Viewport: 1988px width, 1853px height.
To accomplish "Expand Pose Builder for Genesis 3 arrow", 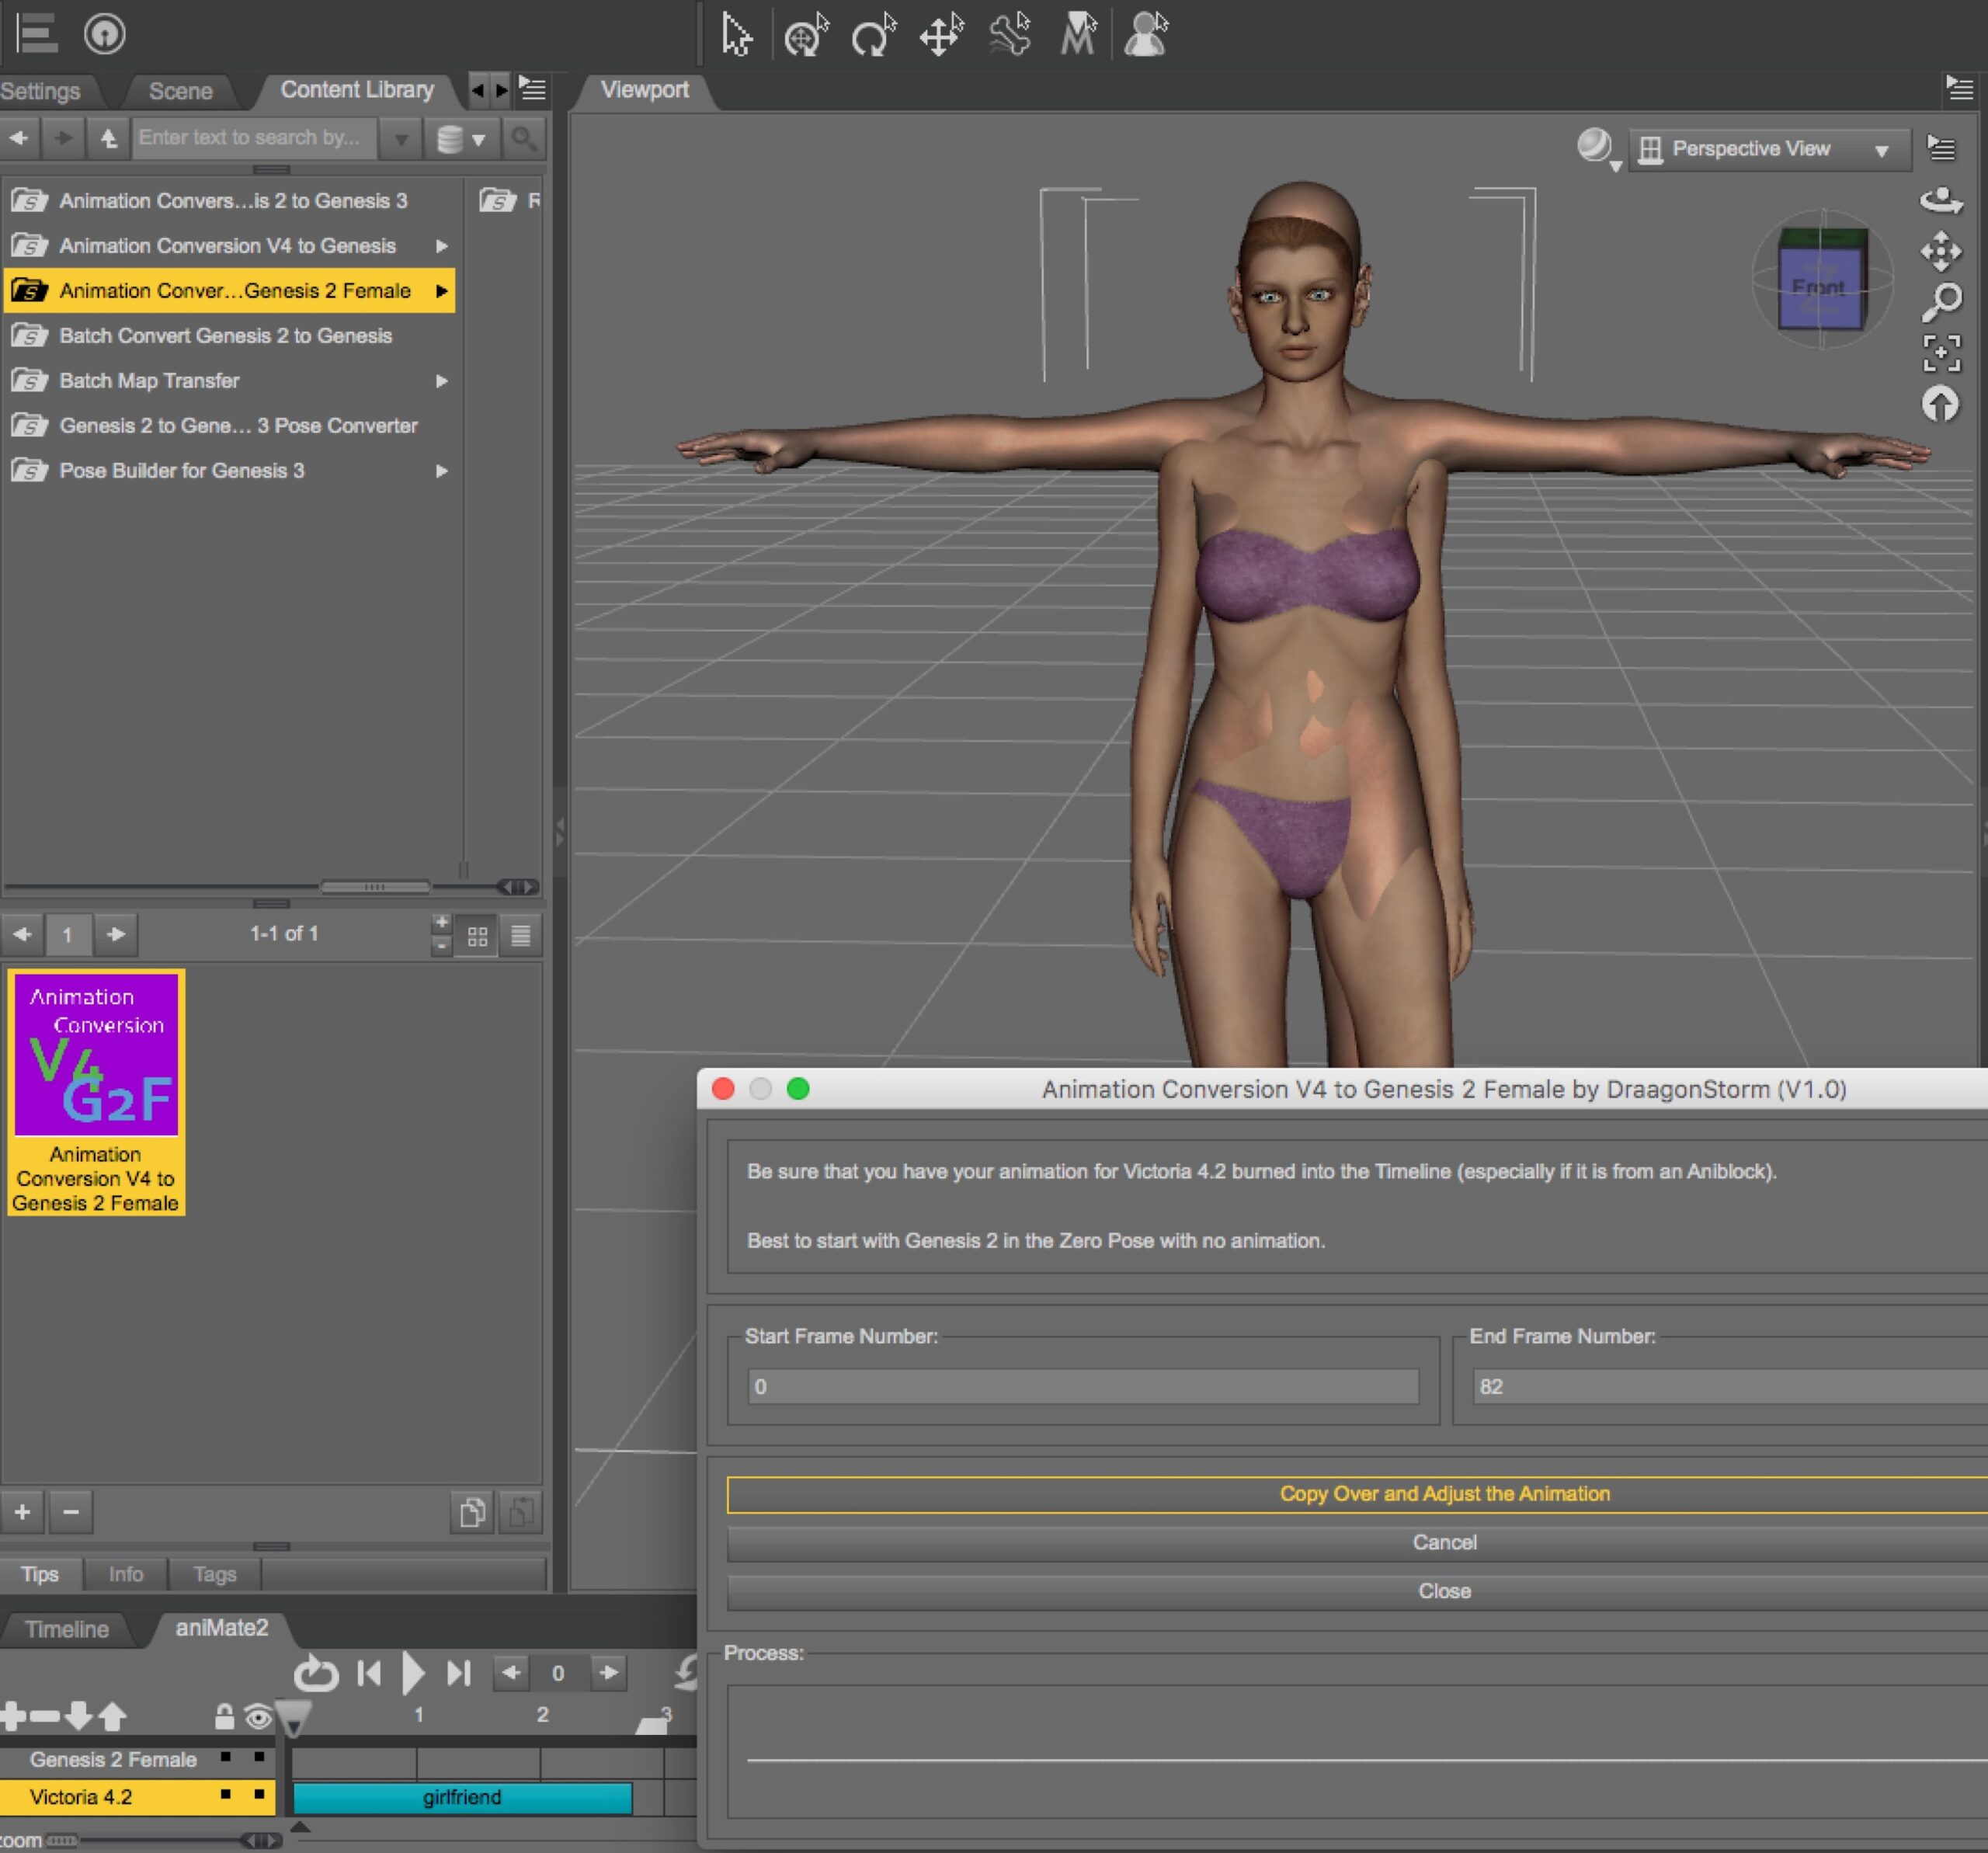I will click(x=441, y=471).
